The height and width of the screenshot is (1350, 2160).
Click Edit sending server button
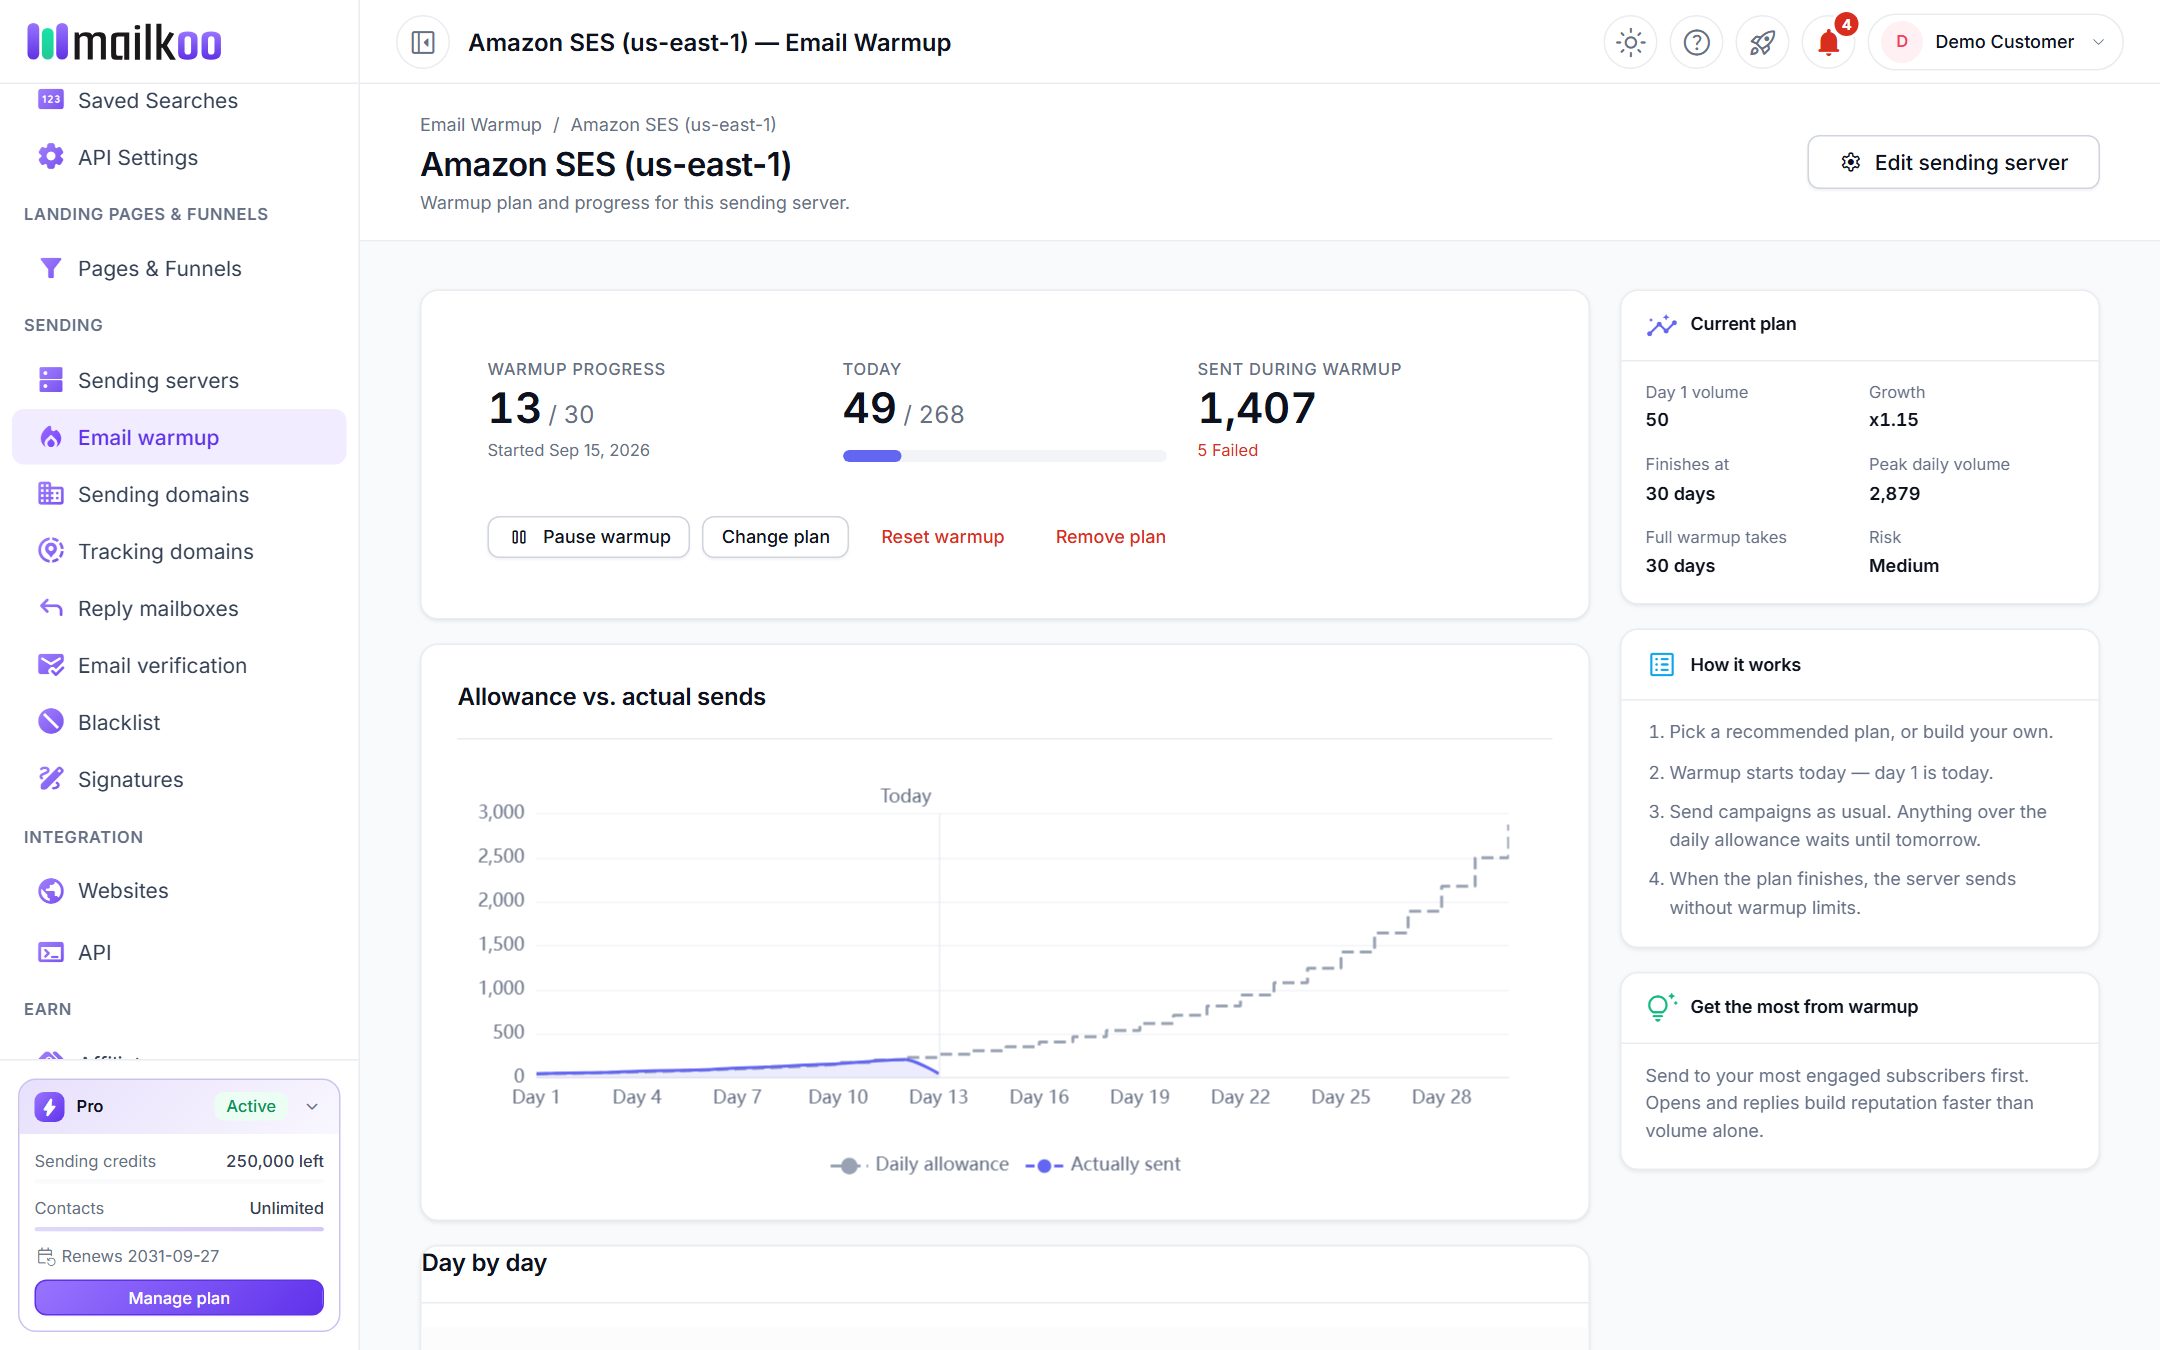[x=1953, y=162]
